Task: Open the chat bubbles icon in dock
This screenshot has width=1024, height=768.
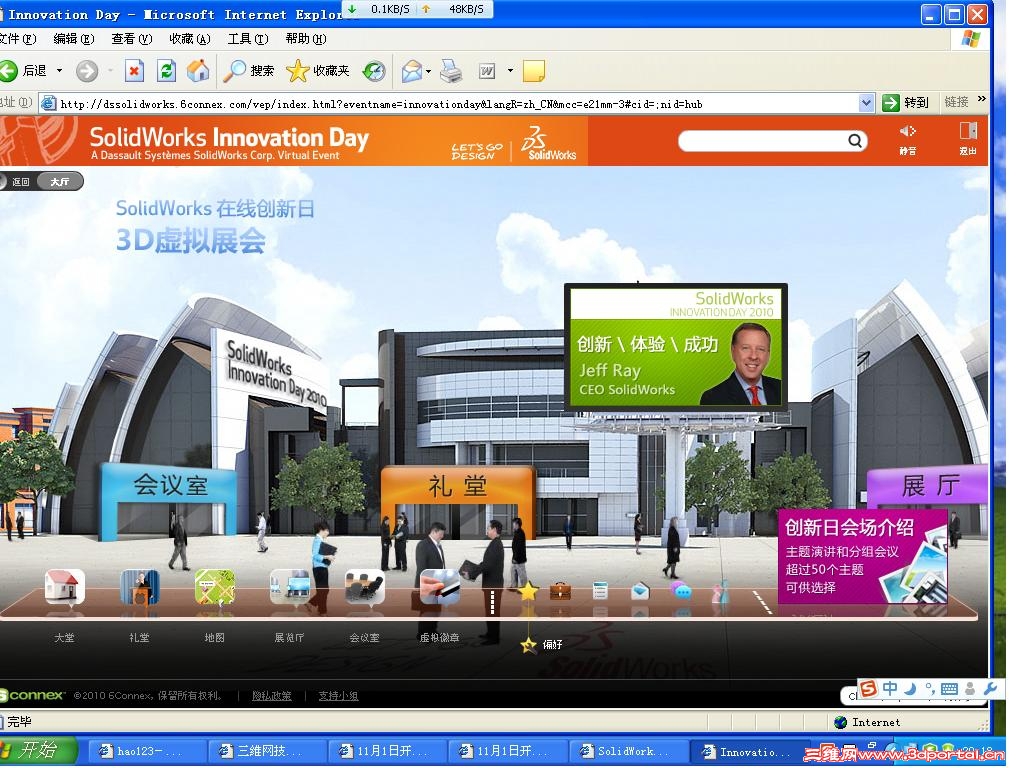Action: [680, 591]
